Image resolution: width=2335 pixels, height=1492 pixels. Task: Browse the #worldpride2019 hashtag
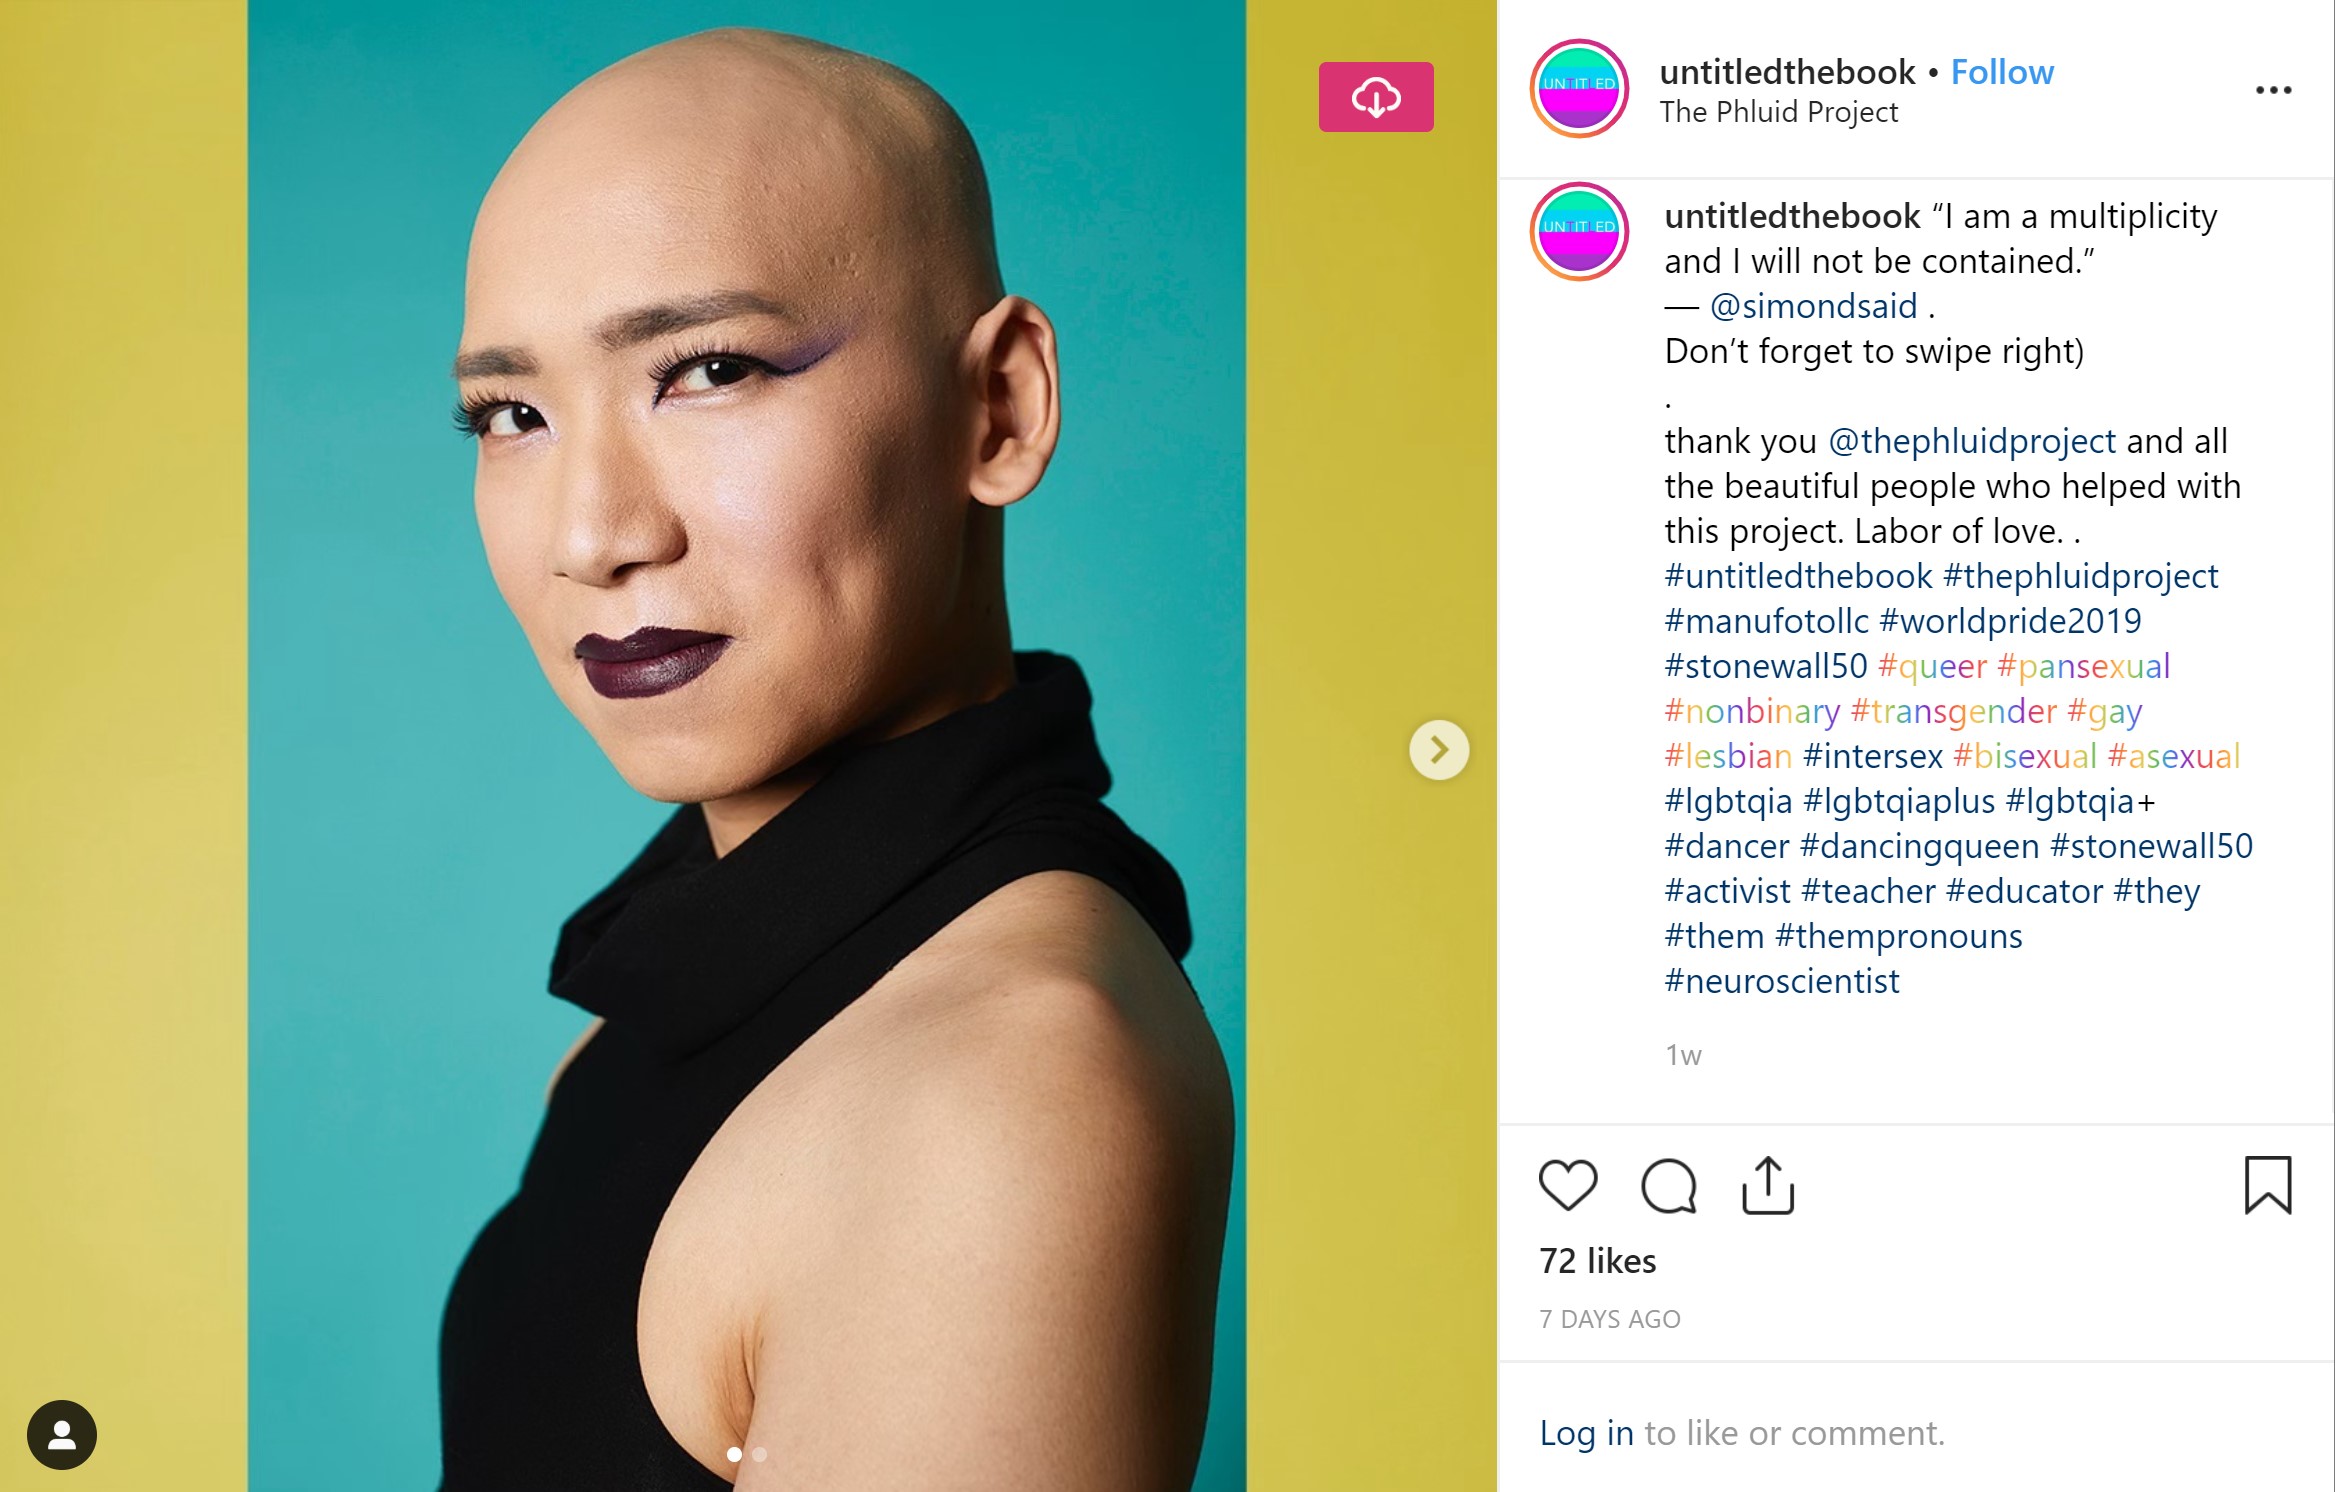(x=2010, y=621)
